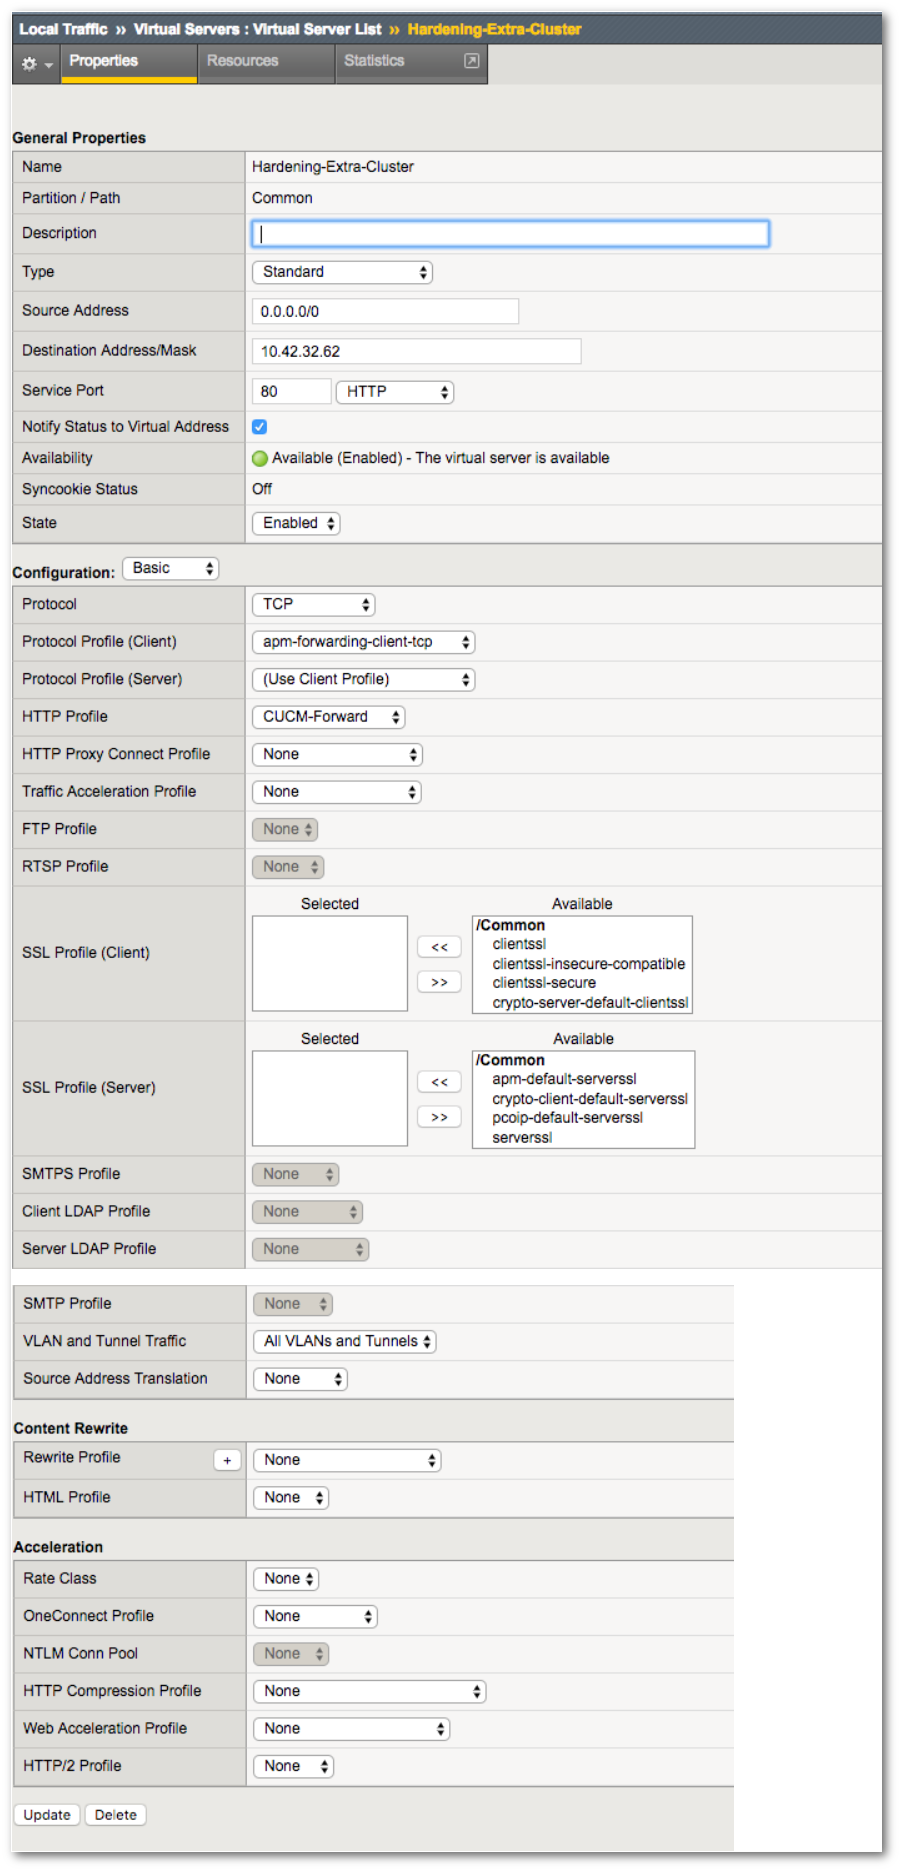Click the disabled SMTP Profile dropdown
The image size is (901, 1871).
click(x=293, y=1304)
